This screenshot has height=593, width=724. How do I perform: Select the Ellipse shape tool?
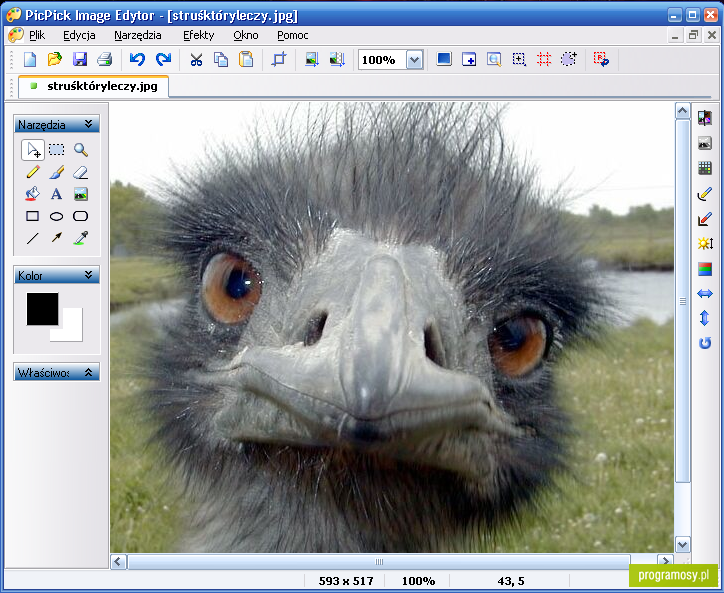pyautogui.click(x=57, y=216)
